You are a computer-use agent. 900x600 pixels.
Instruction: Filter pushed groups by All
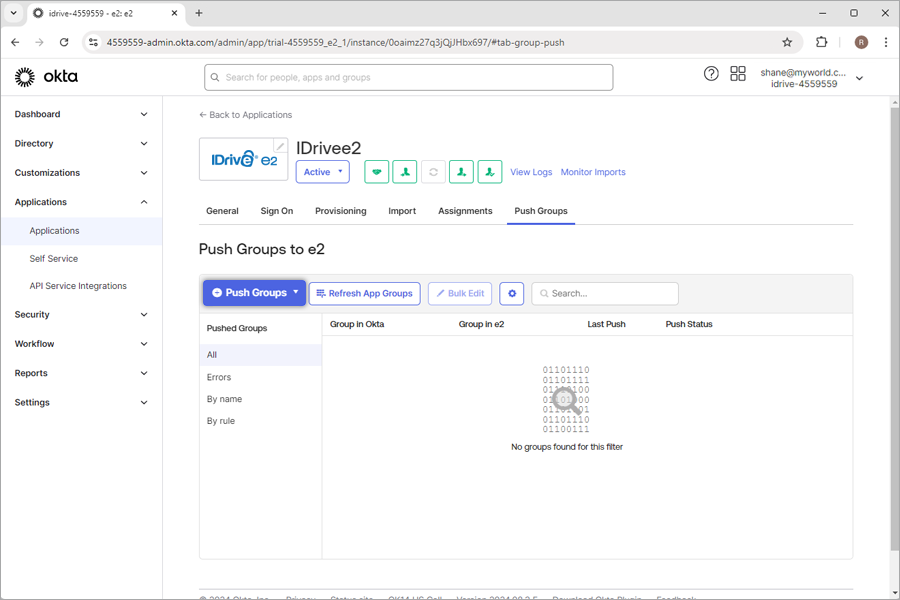(261, 355)
